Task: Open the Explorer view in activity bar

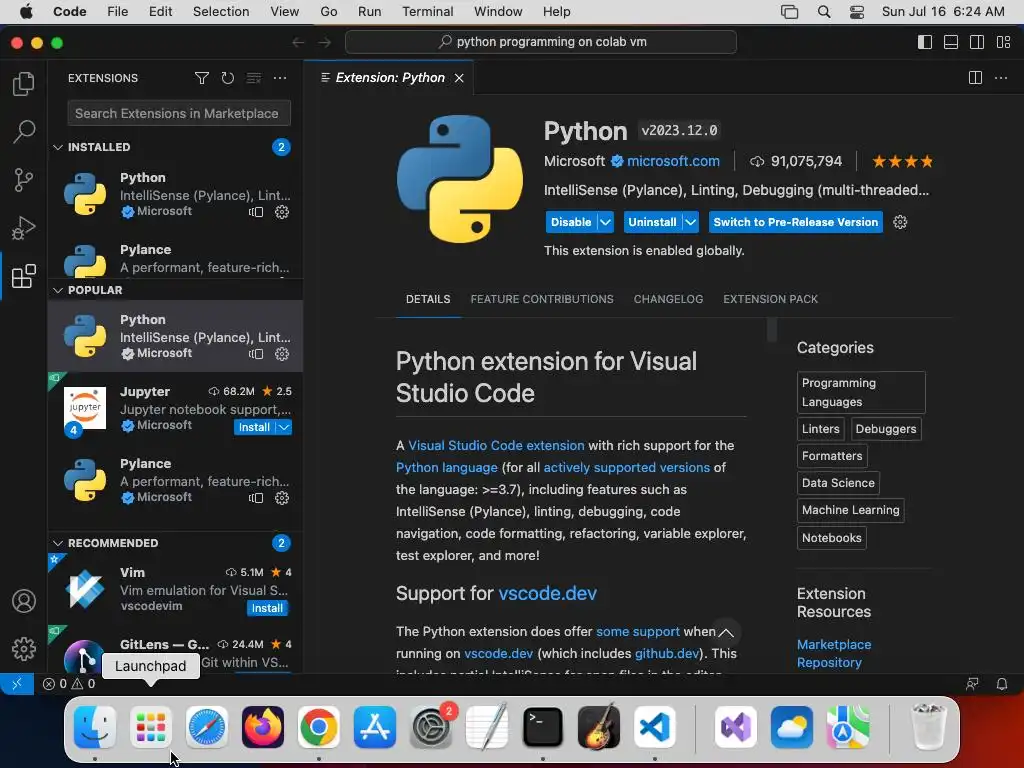Action: click(x=24, y=84)
